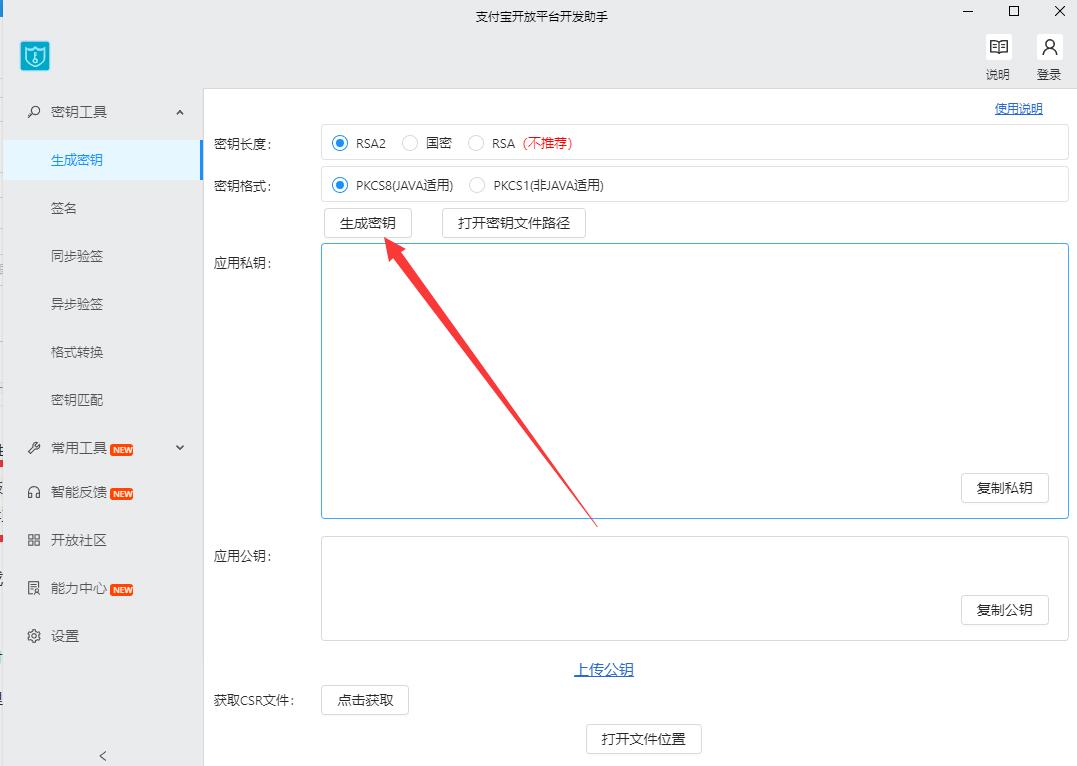Open the 能力中心 menu entry
1077x766 pixels.
point(79,588)
